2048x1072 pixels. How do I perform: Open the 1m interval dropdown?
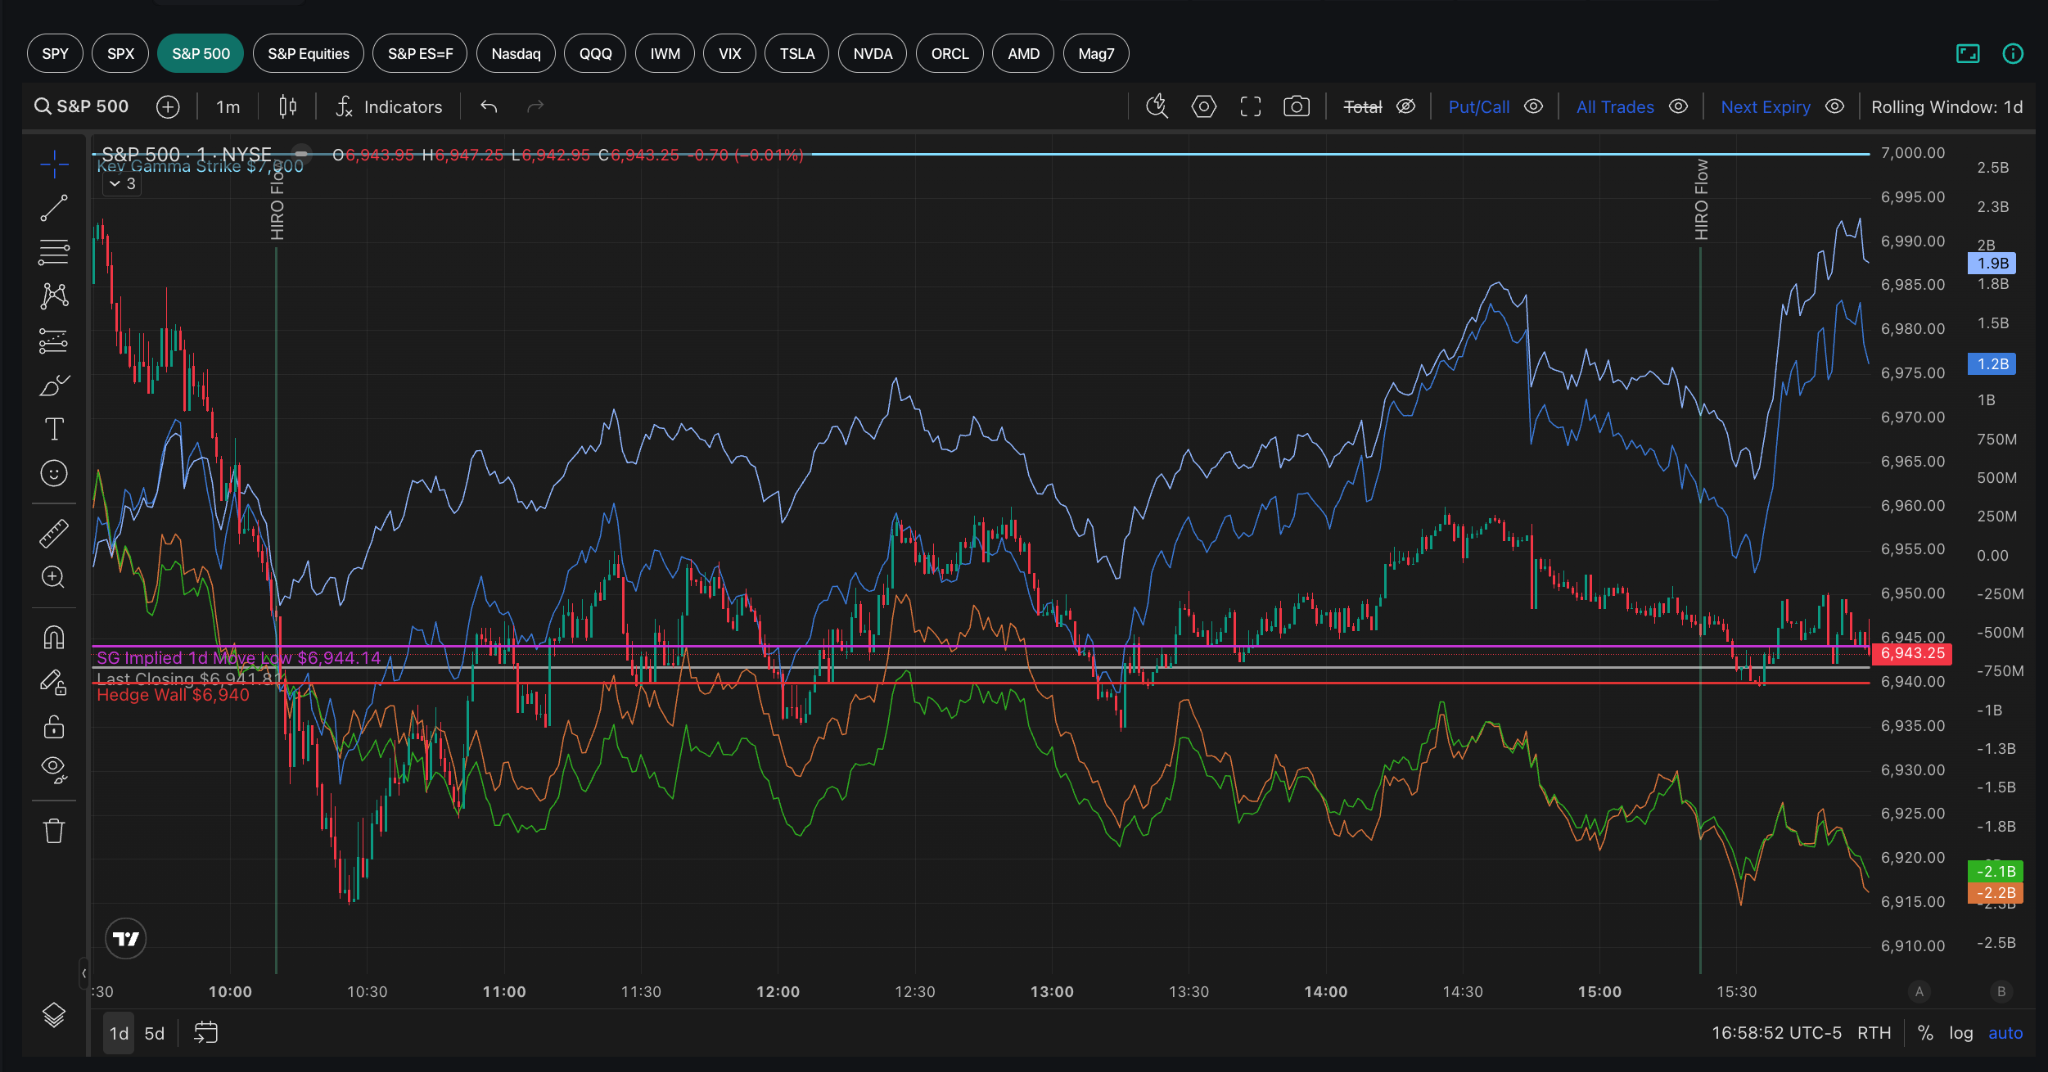(x=228, y=107)
